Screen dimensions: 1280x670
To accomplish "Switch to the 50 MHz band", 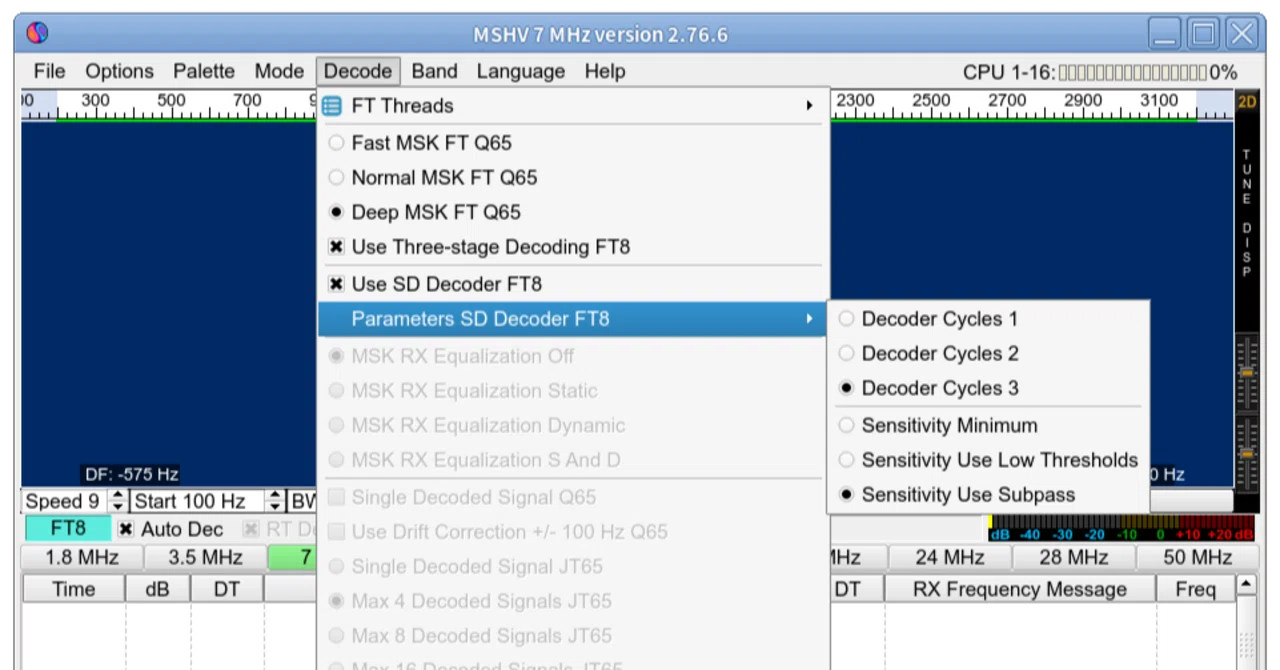I will tap(1197, 558).
